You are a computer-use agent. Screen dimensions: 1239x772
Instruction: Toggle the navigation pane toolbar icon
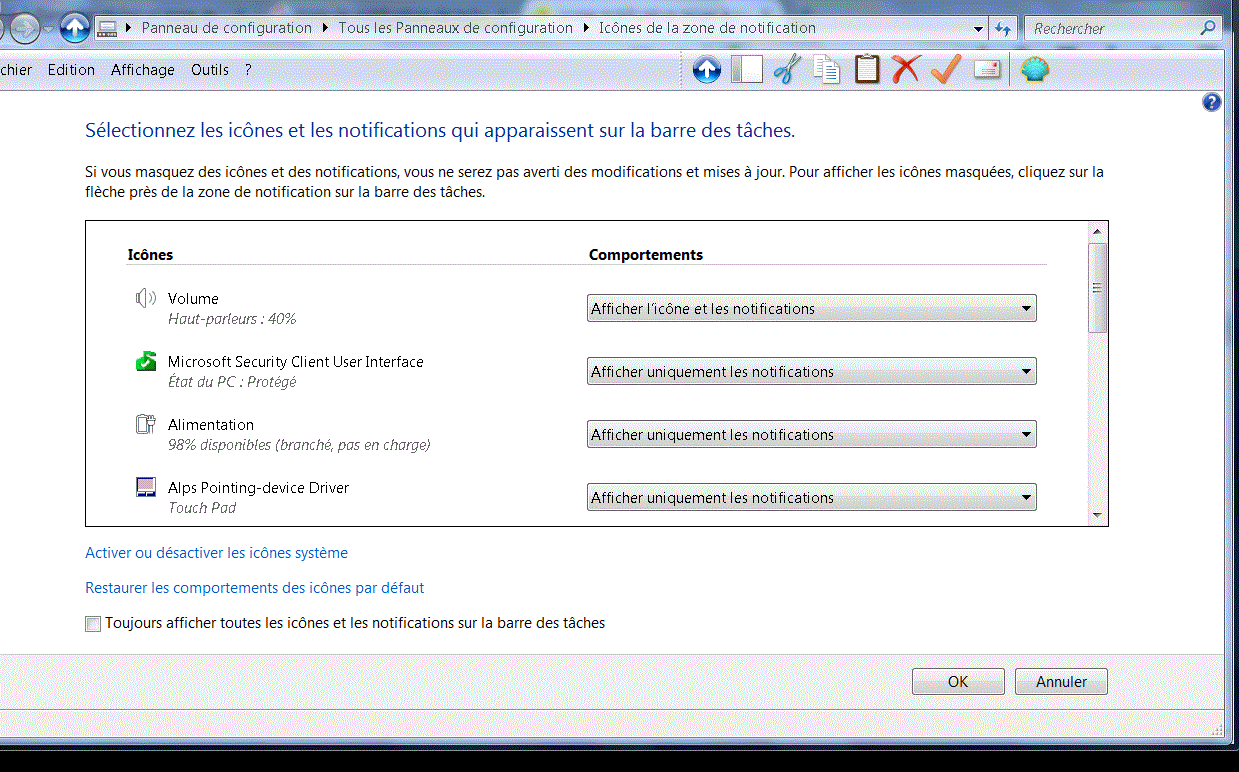[x=747, y=70]
